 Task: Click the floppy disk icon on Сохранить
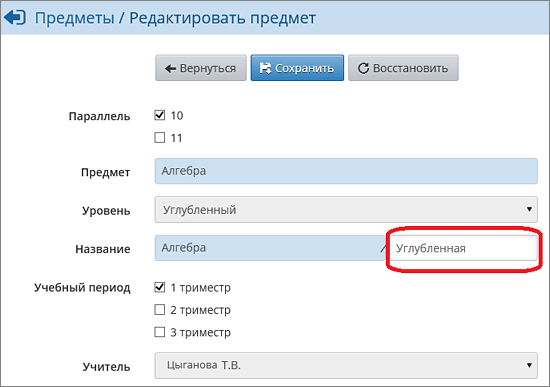click(265, 68)
